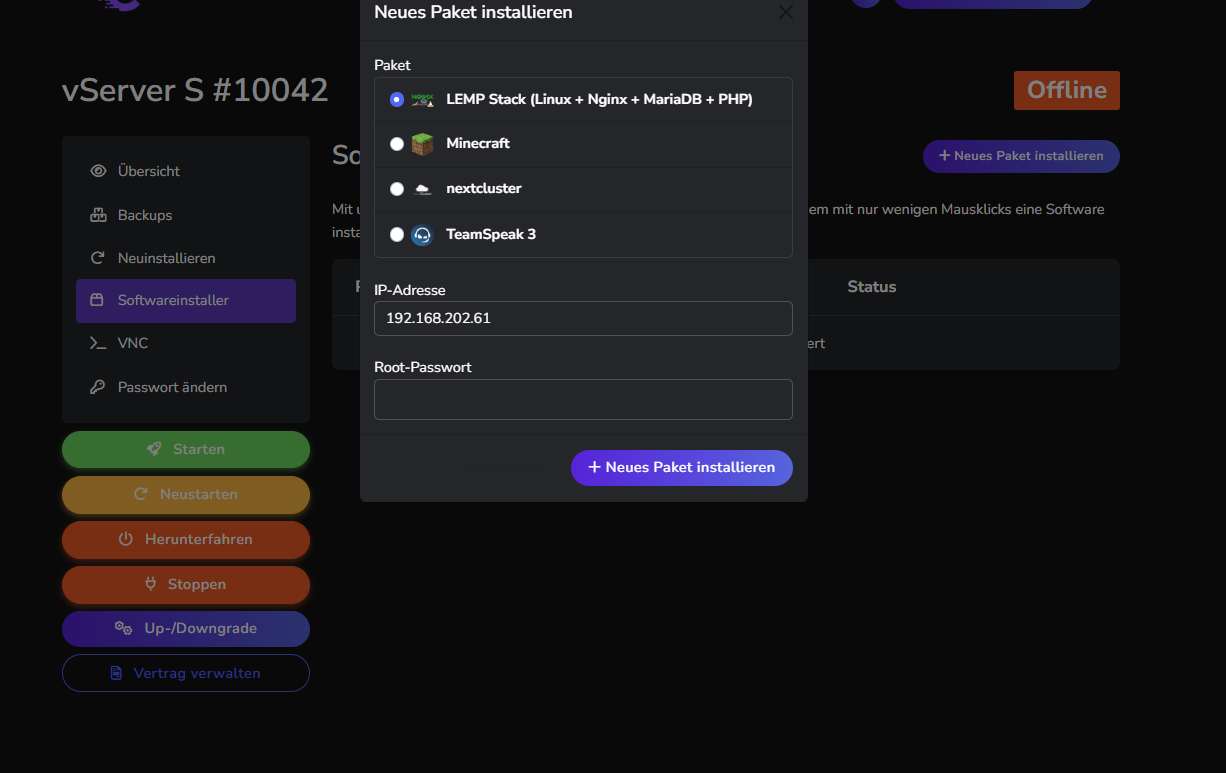Close the Neues Paket installieren dialog
This screenshot has height=773, width=1226.
point(786,13)
